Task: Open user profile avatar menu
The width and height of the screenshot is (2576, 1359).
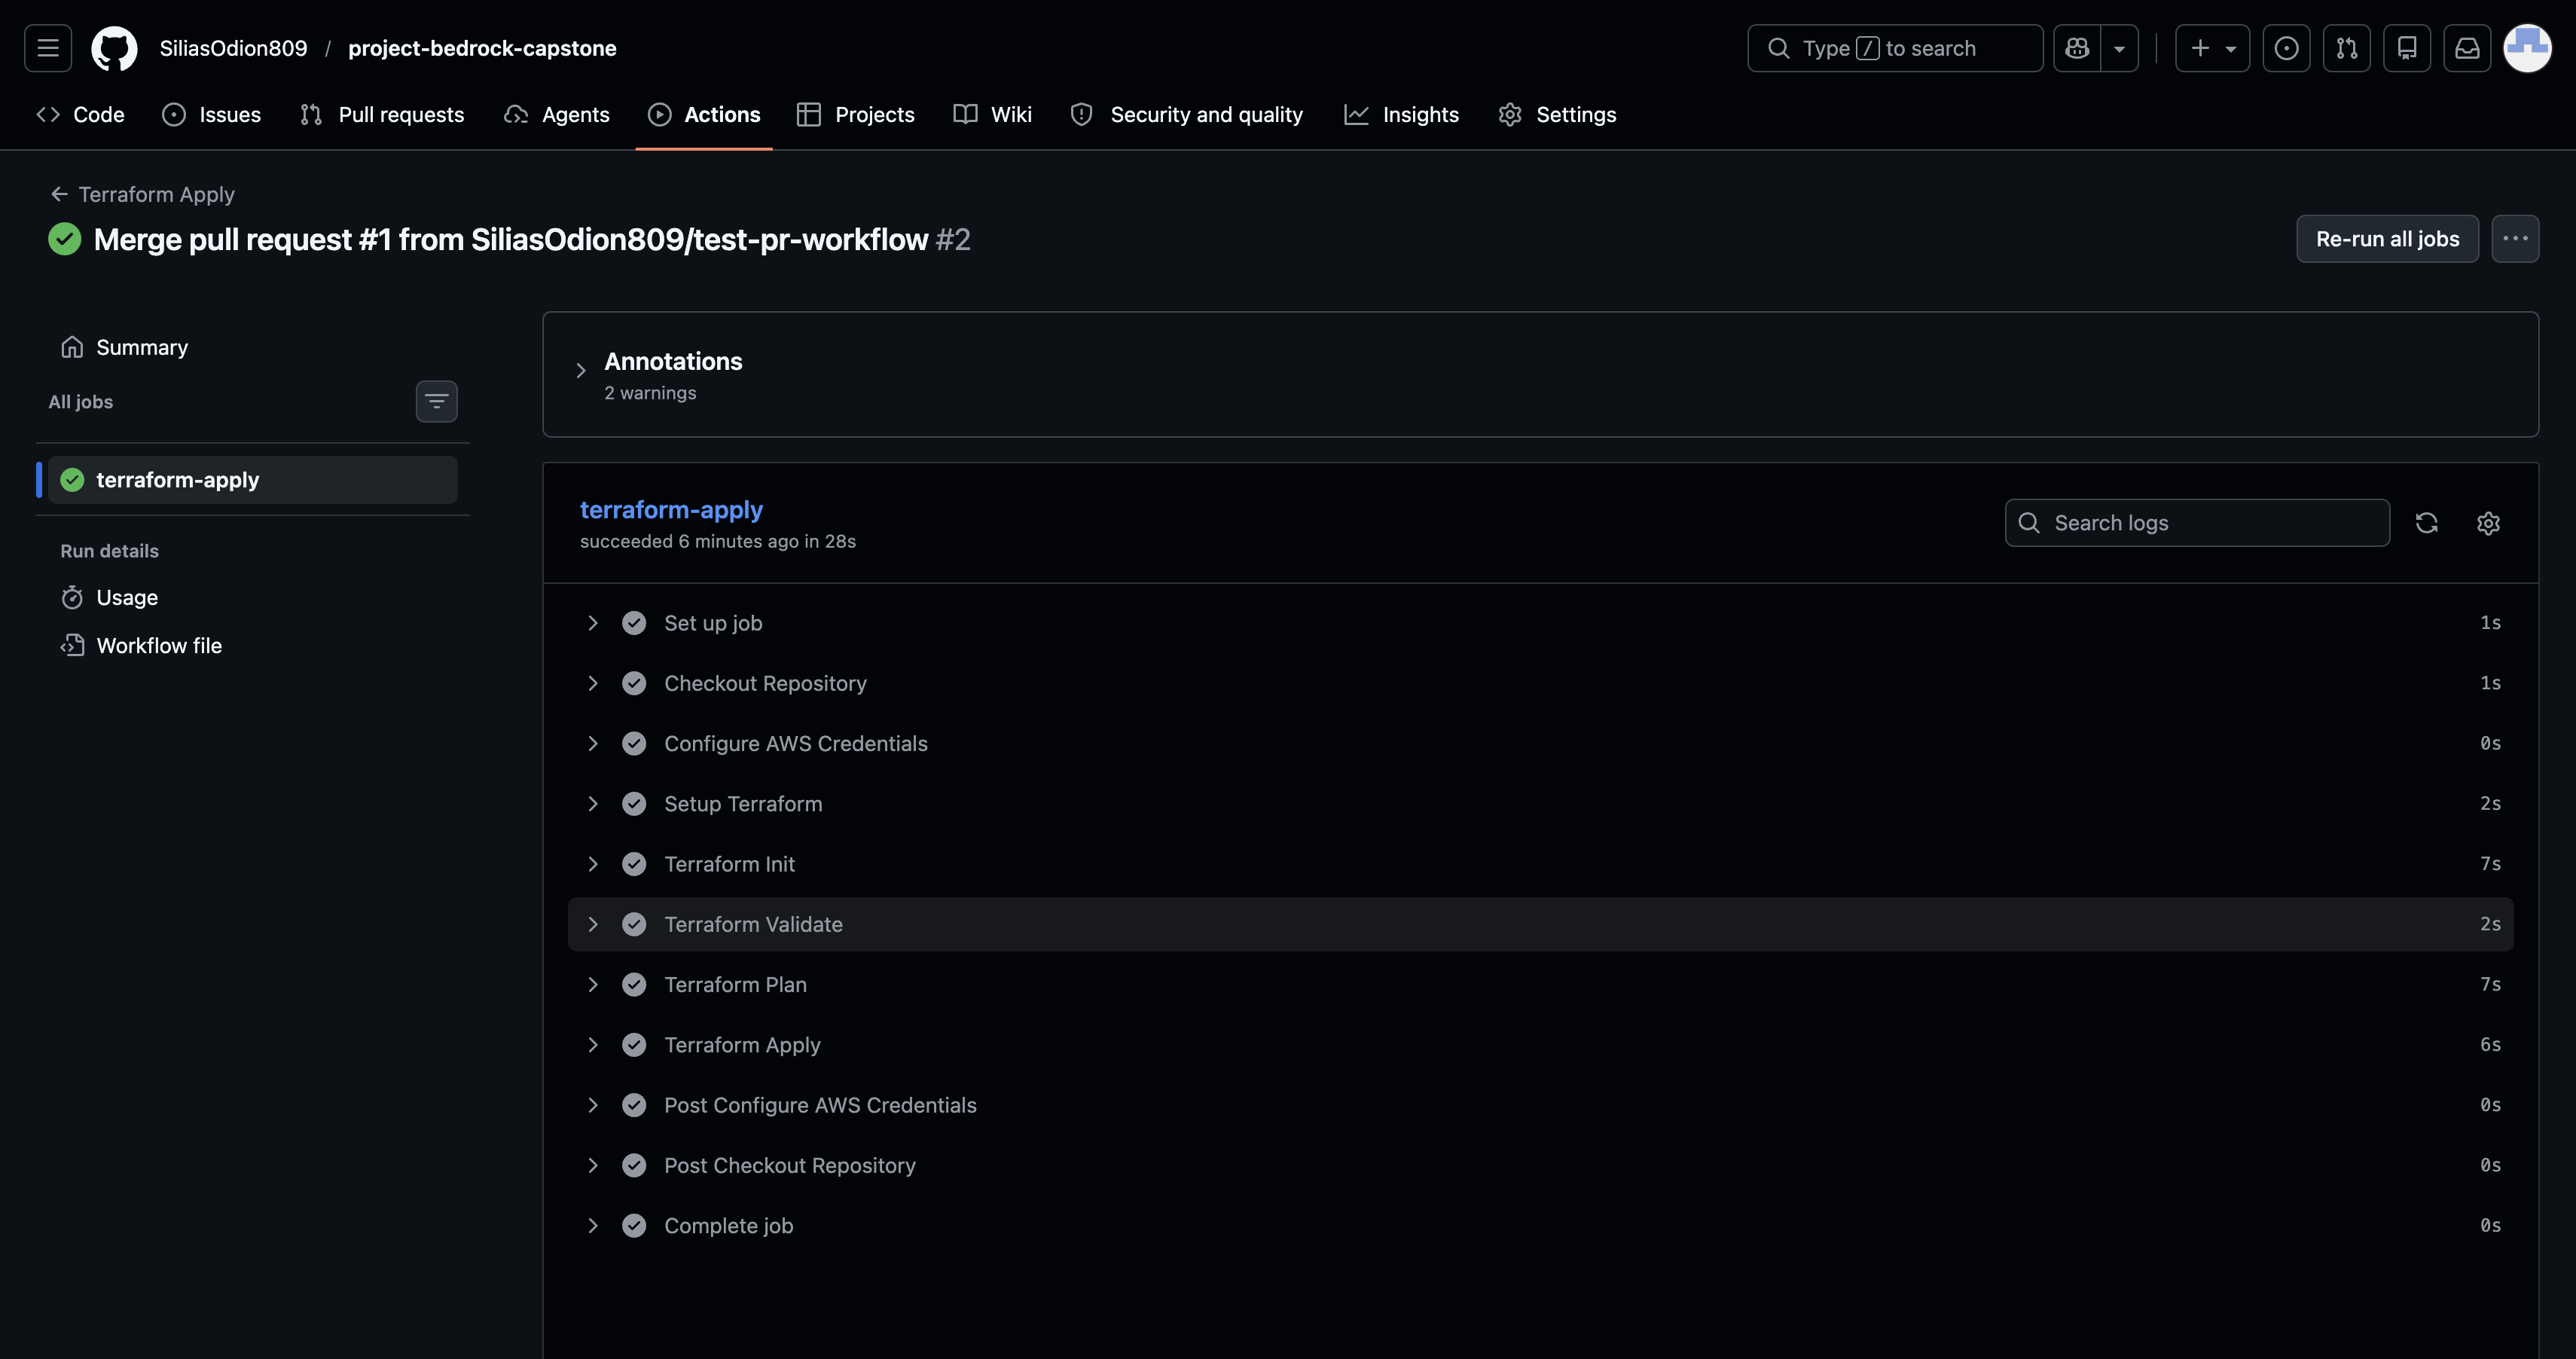Action: pos(2527,48)
